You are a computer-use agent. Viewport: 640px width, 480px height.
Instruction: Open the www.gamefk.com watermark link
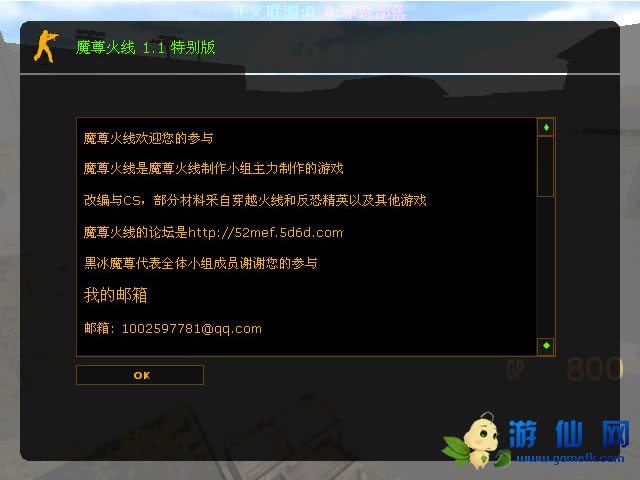point(570,458)
